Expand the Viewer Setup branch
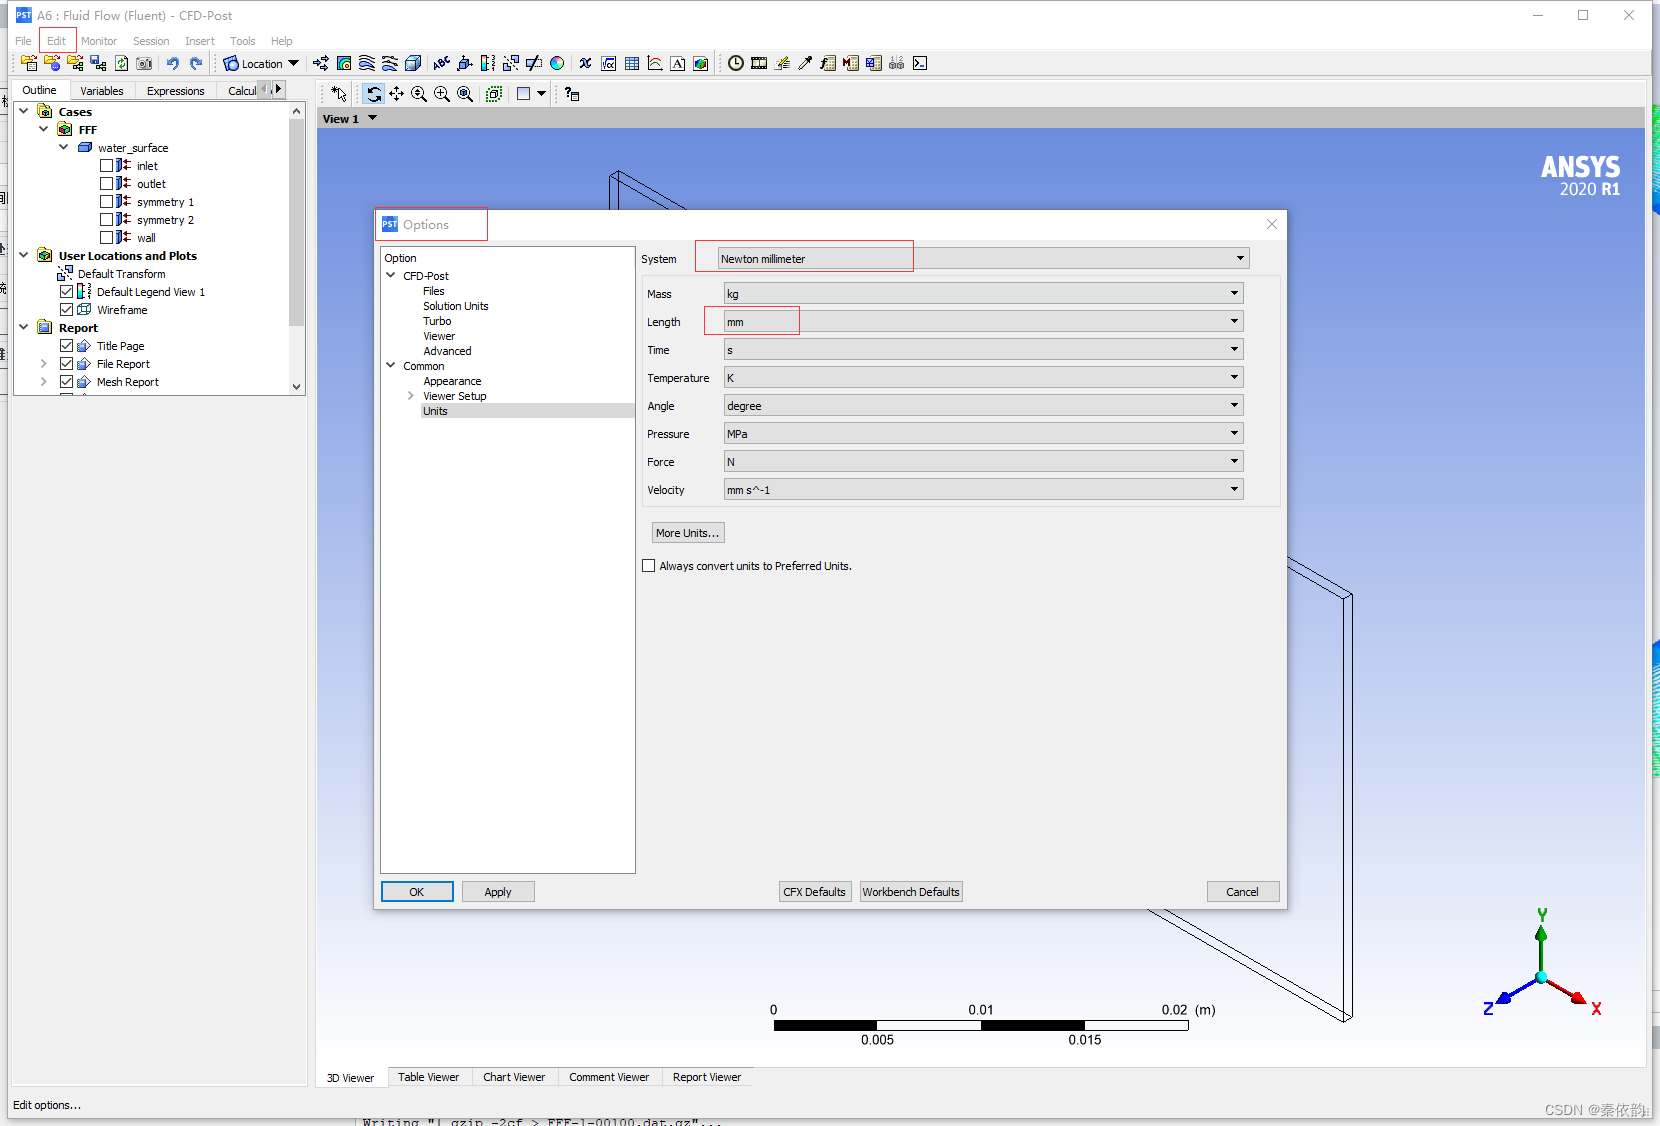Image resolution: width=1660 pixels, height=1126 pixels. [x=411, y=396]
